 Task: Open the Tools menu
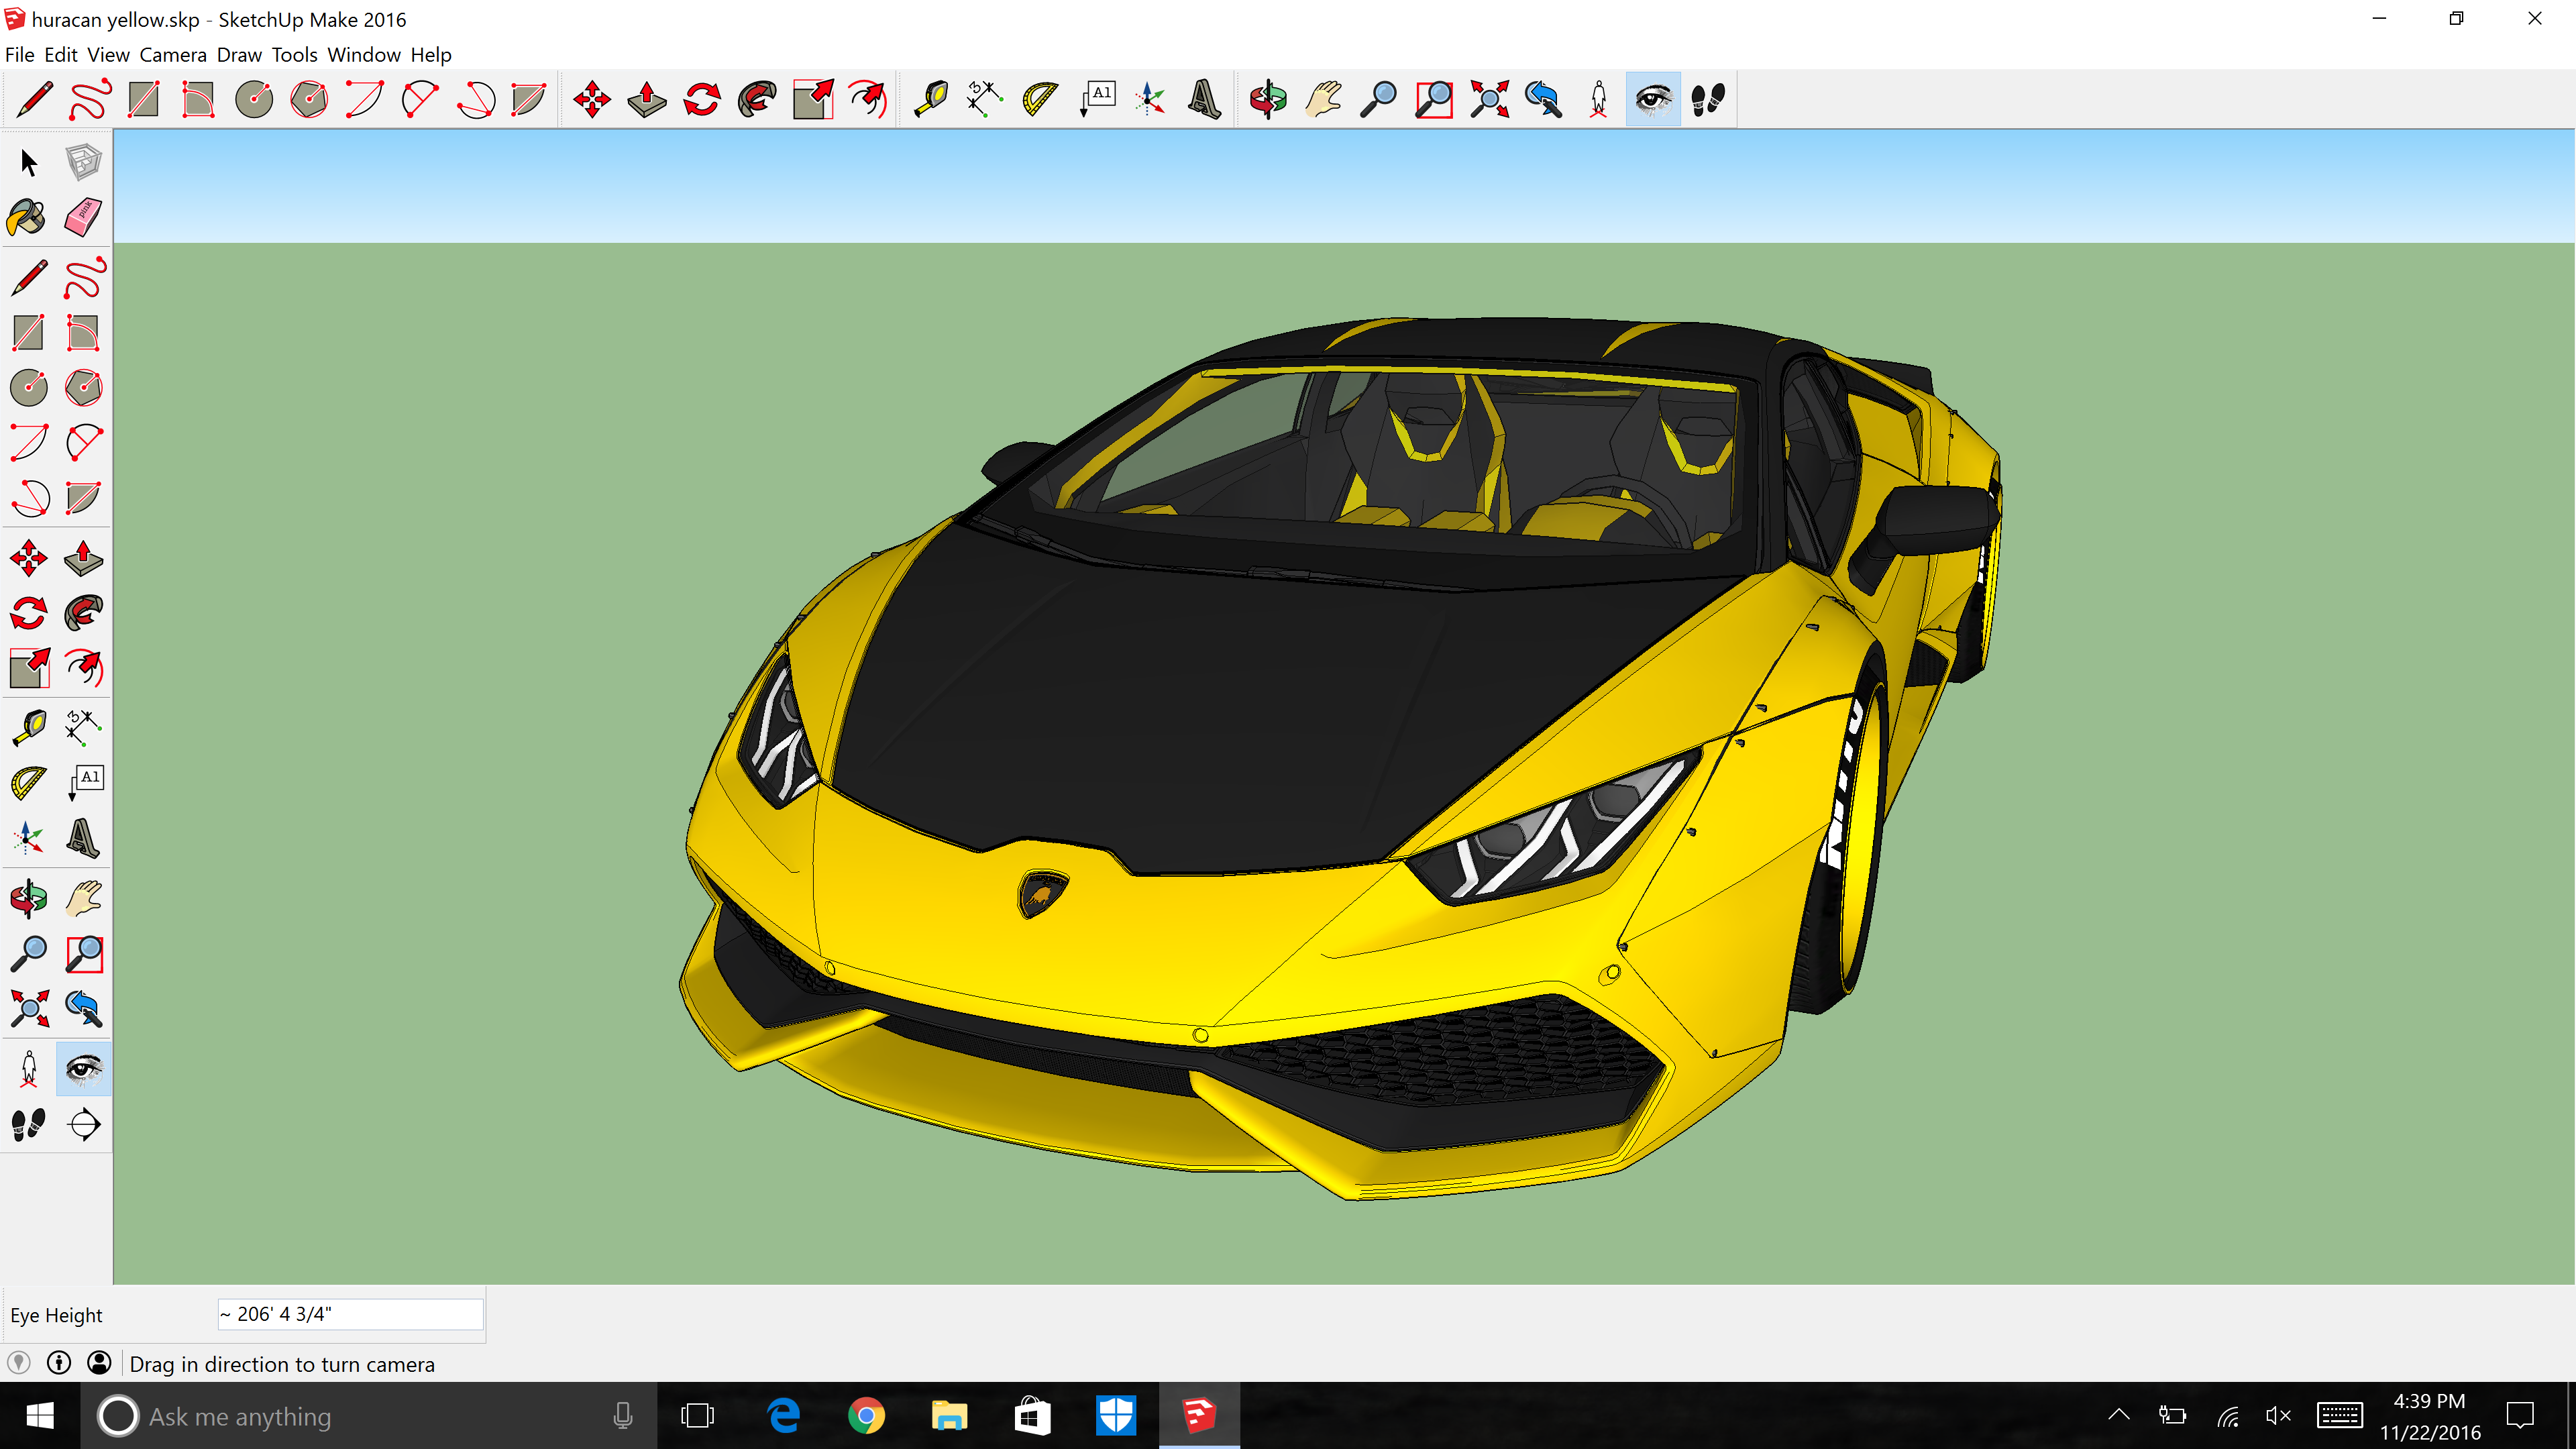(x=295, y=55)
